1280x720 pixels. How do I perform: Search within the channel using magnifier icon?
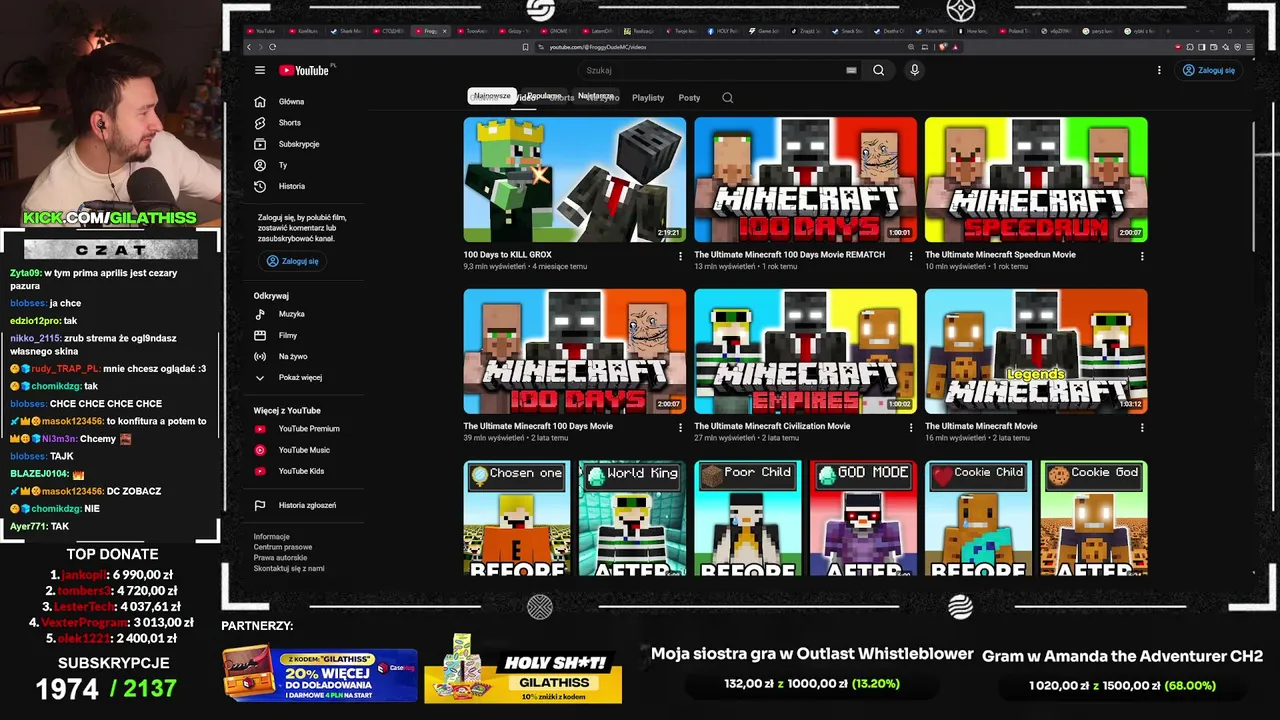(x=727, y=98)
